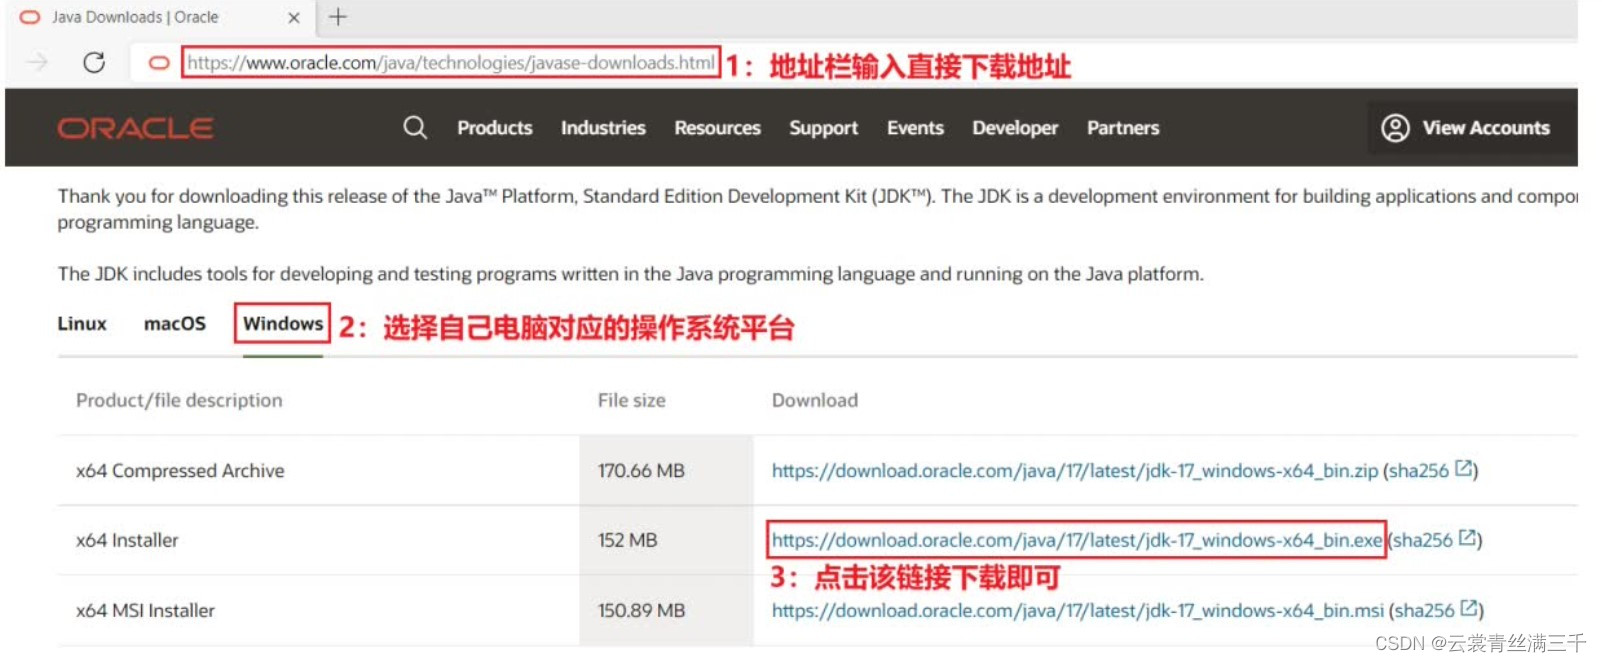The width and height of the screenshot is (1602, 662).
Task: Click the 'Product/file description' column header
Action: point(179,400)
